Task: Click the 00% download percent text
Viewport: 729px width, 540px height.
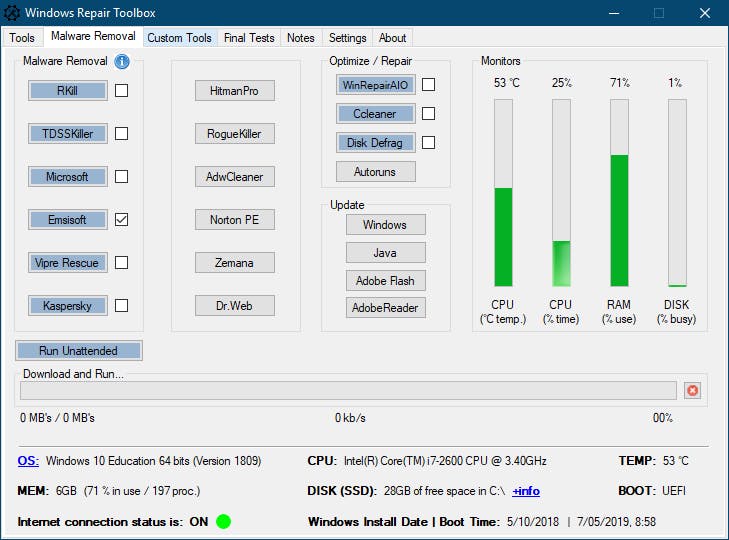Action: [663, 418]
